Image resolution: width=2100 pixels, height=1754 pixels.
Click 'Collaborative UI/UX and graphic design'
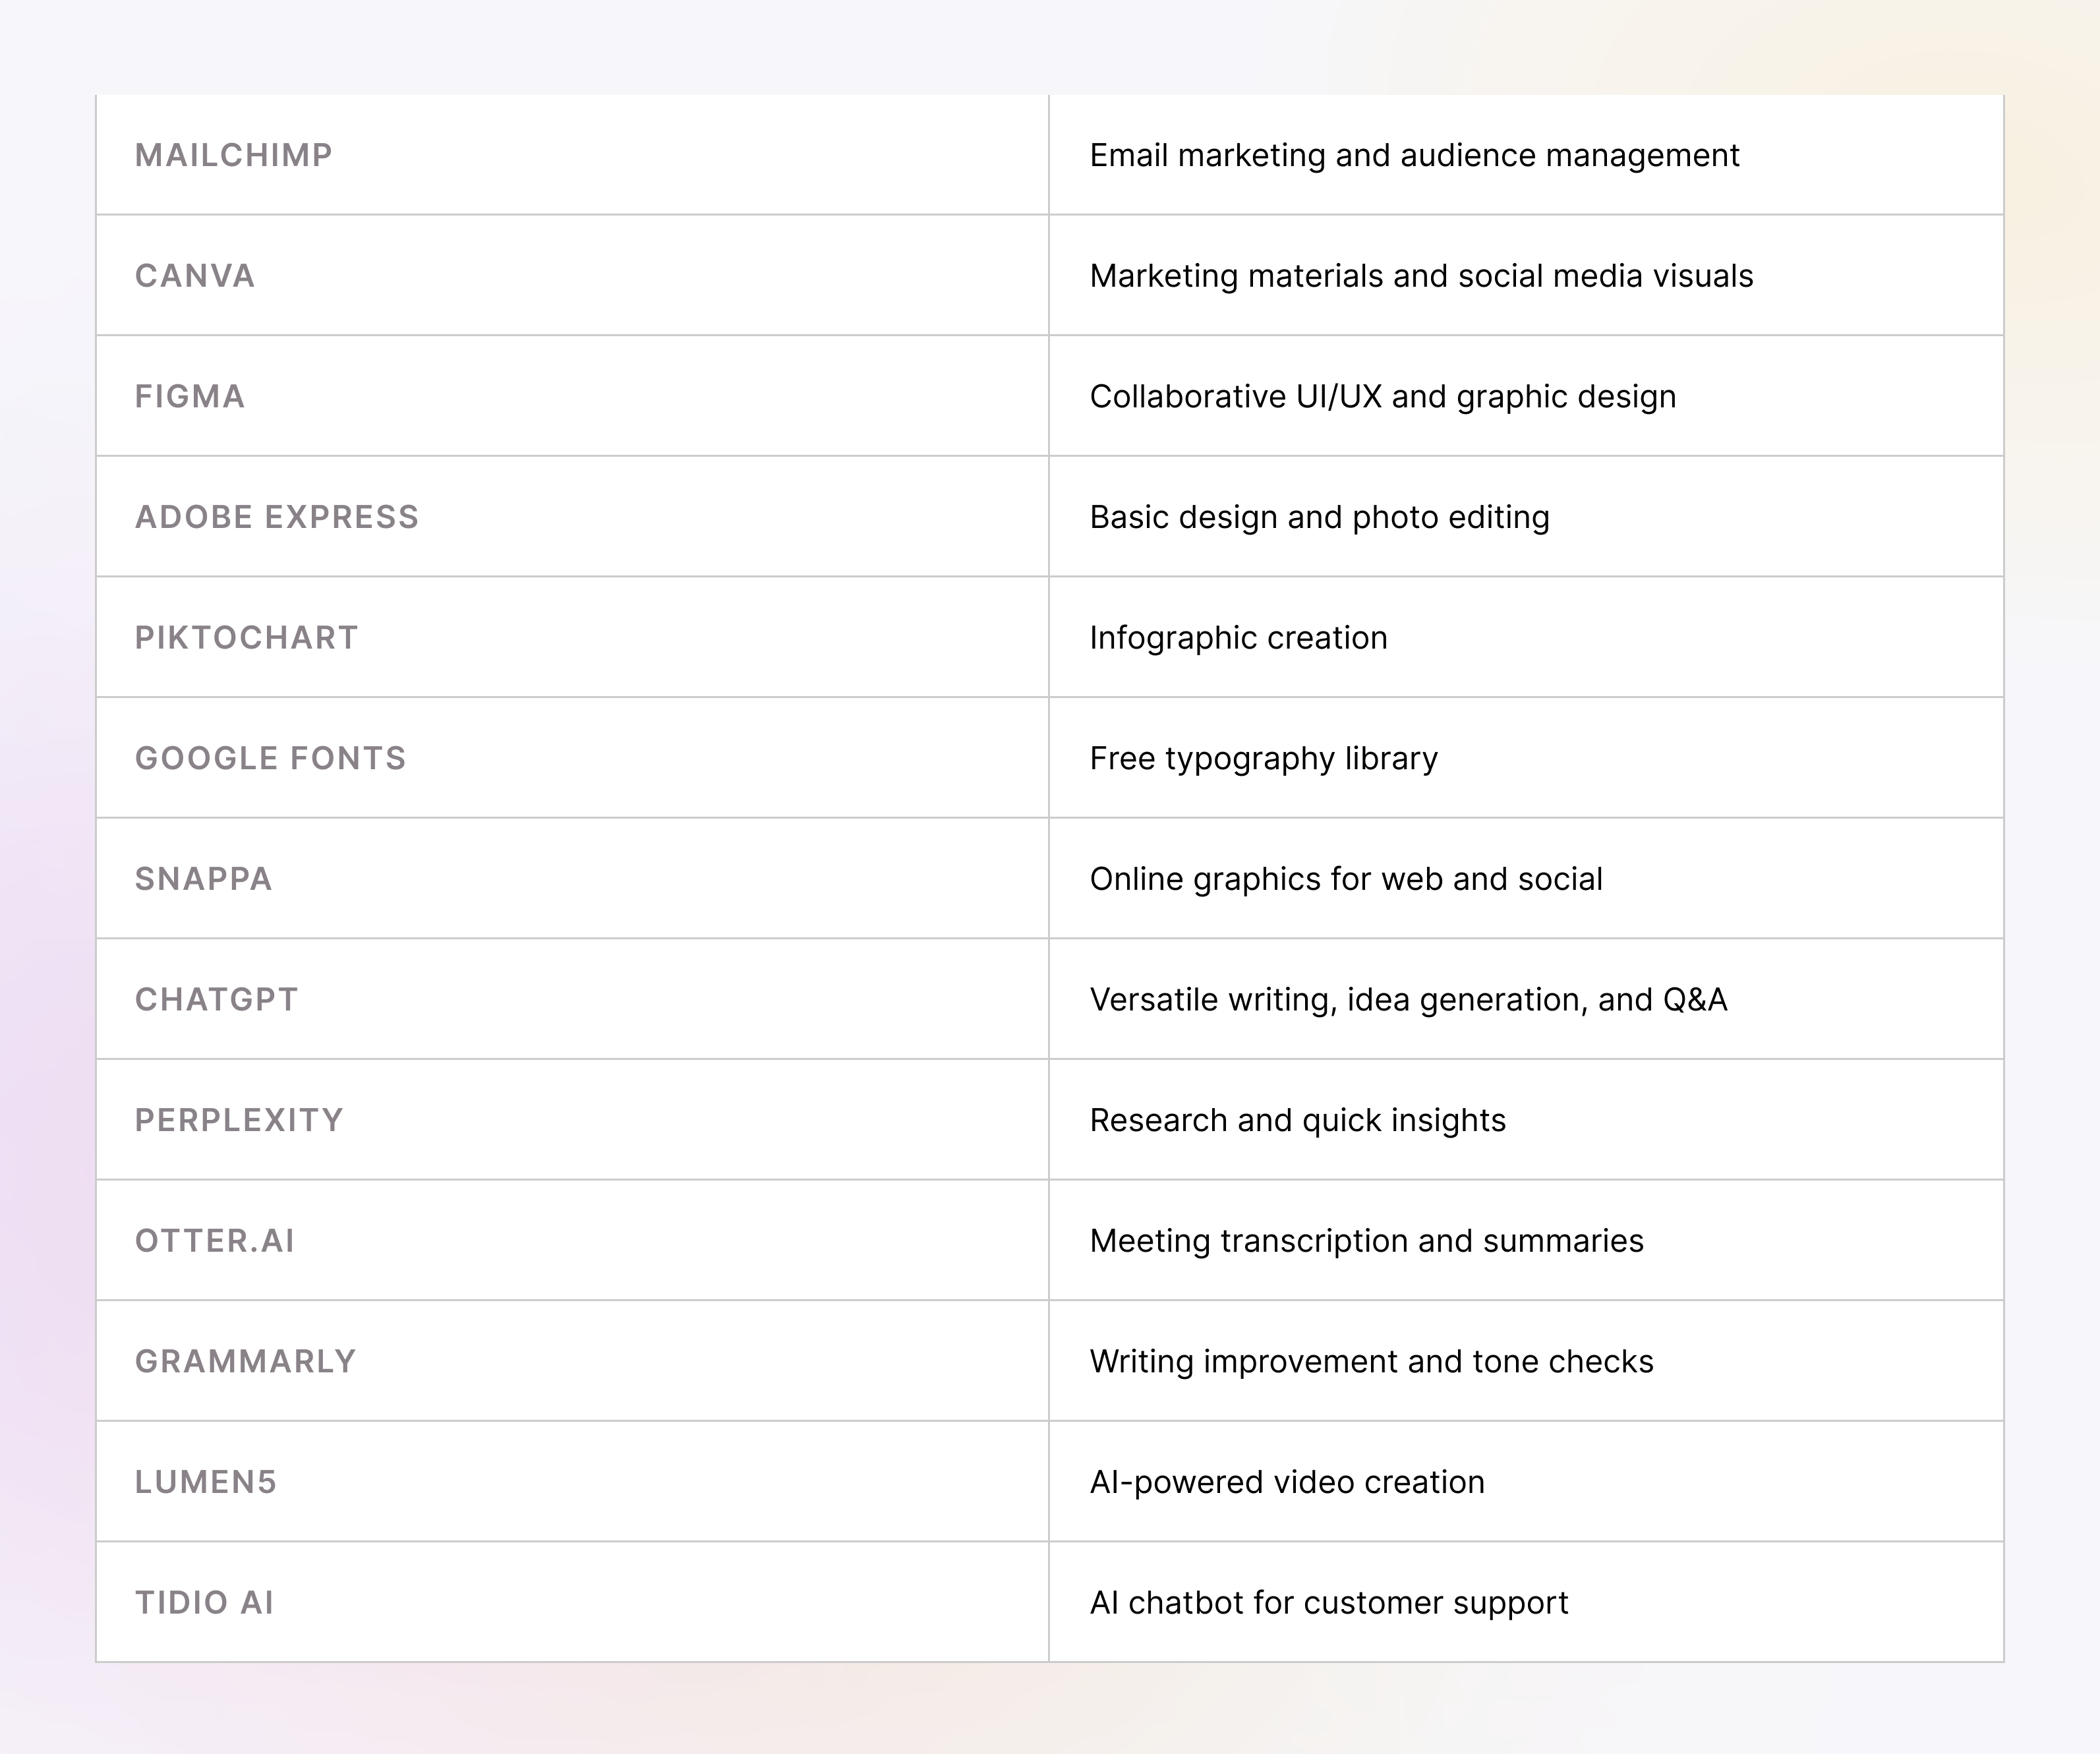tap(1383, 397)
